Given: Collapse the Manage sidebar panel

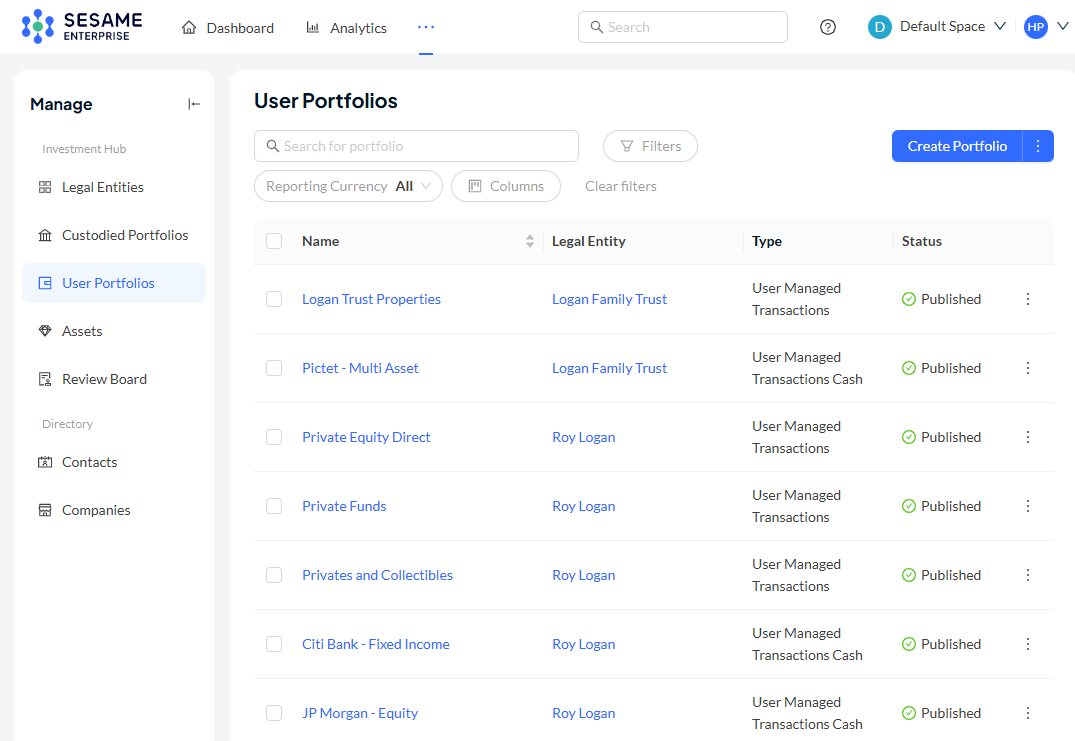Looking at the screenshot, I should pos(194,104).
